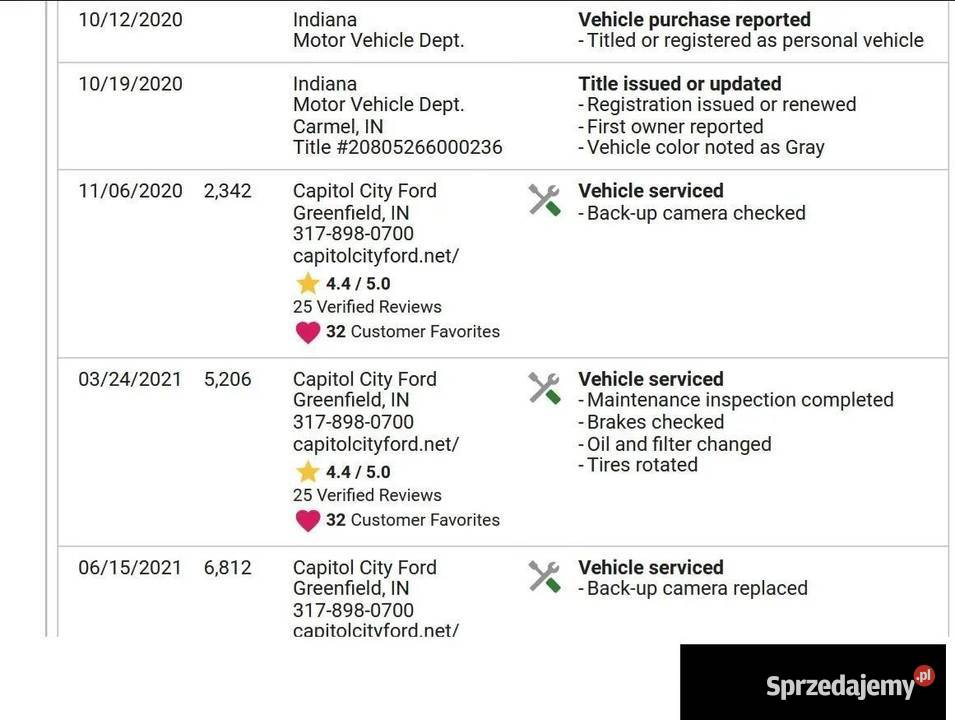Click the wrench icon for 03/24/2021 service
The width and height of the screenshot is (955, 720).
pyautogui.click(x=544, y=388)
